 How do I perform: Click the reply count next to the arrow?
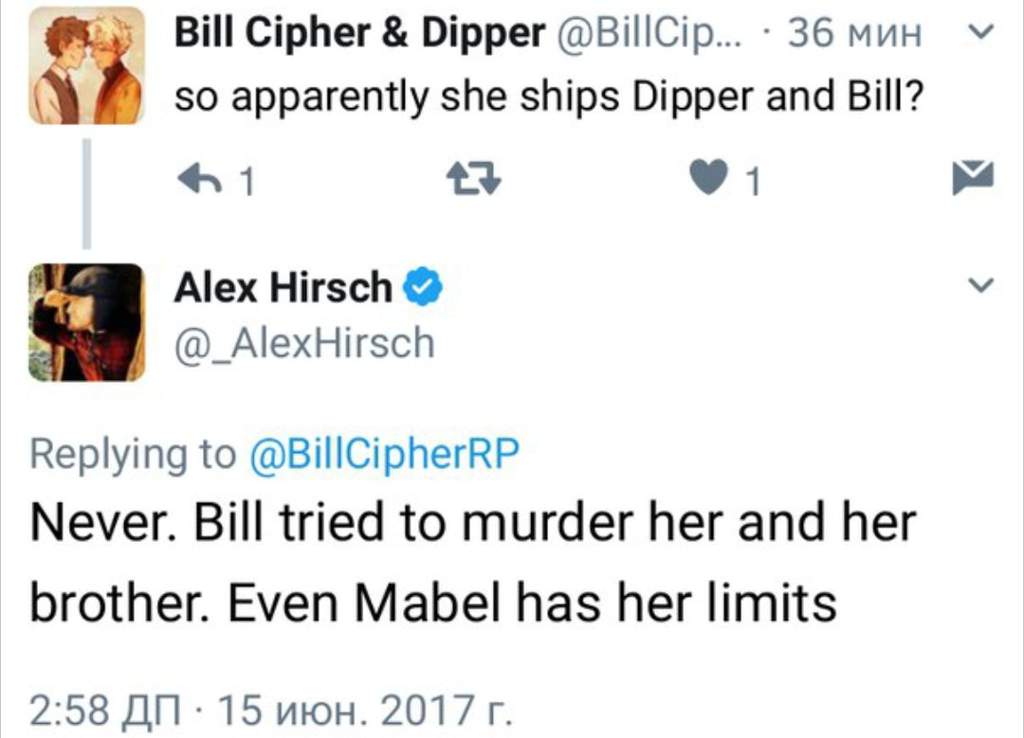pos(246,181)
